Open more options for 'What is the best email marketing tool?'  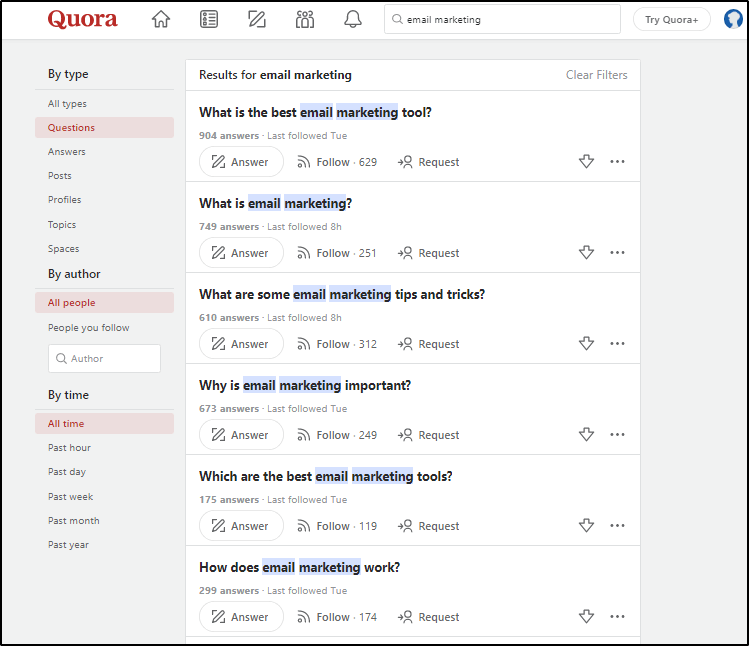click(x=617, y=162)
